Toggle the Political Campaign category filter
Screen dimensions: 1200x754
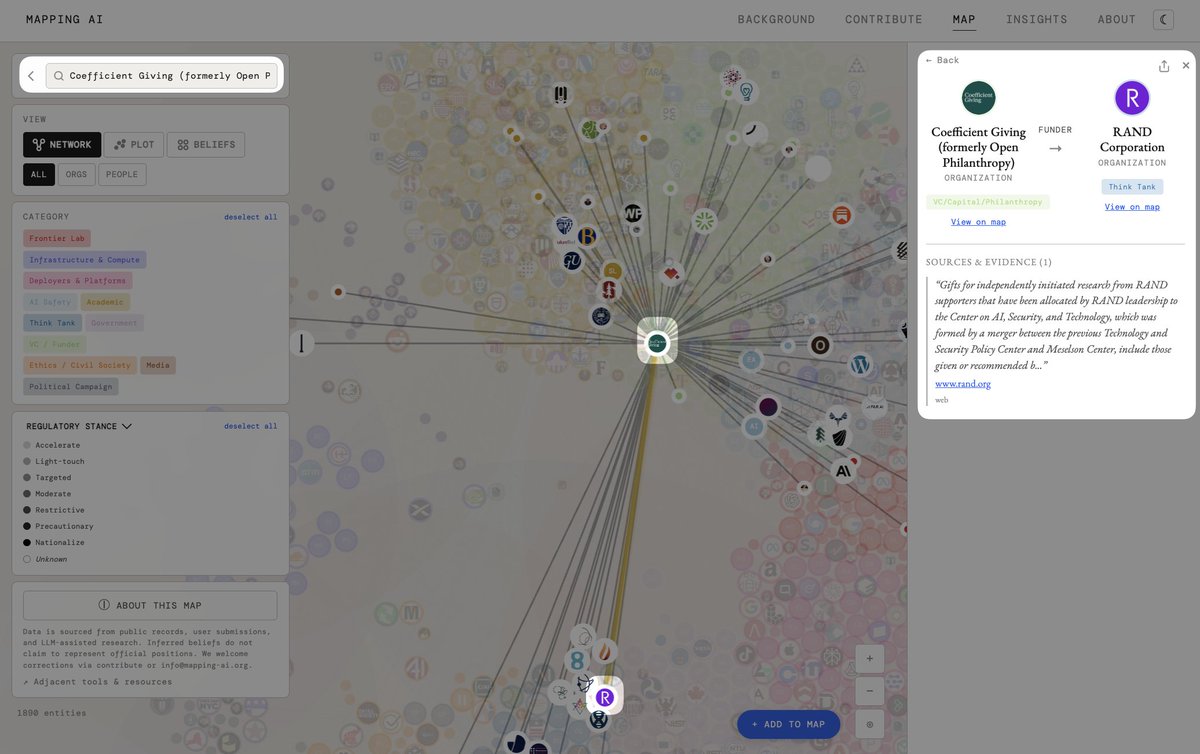(71, 386)
